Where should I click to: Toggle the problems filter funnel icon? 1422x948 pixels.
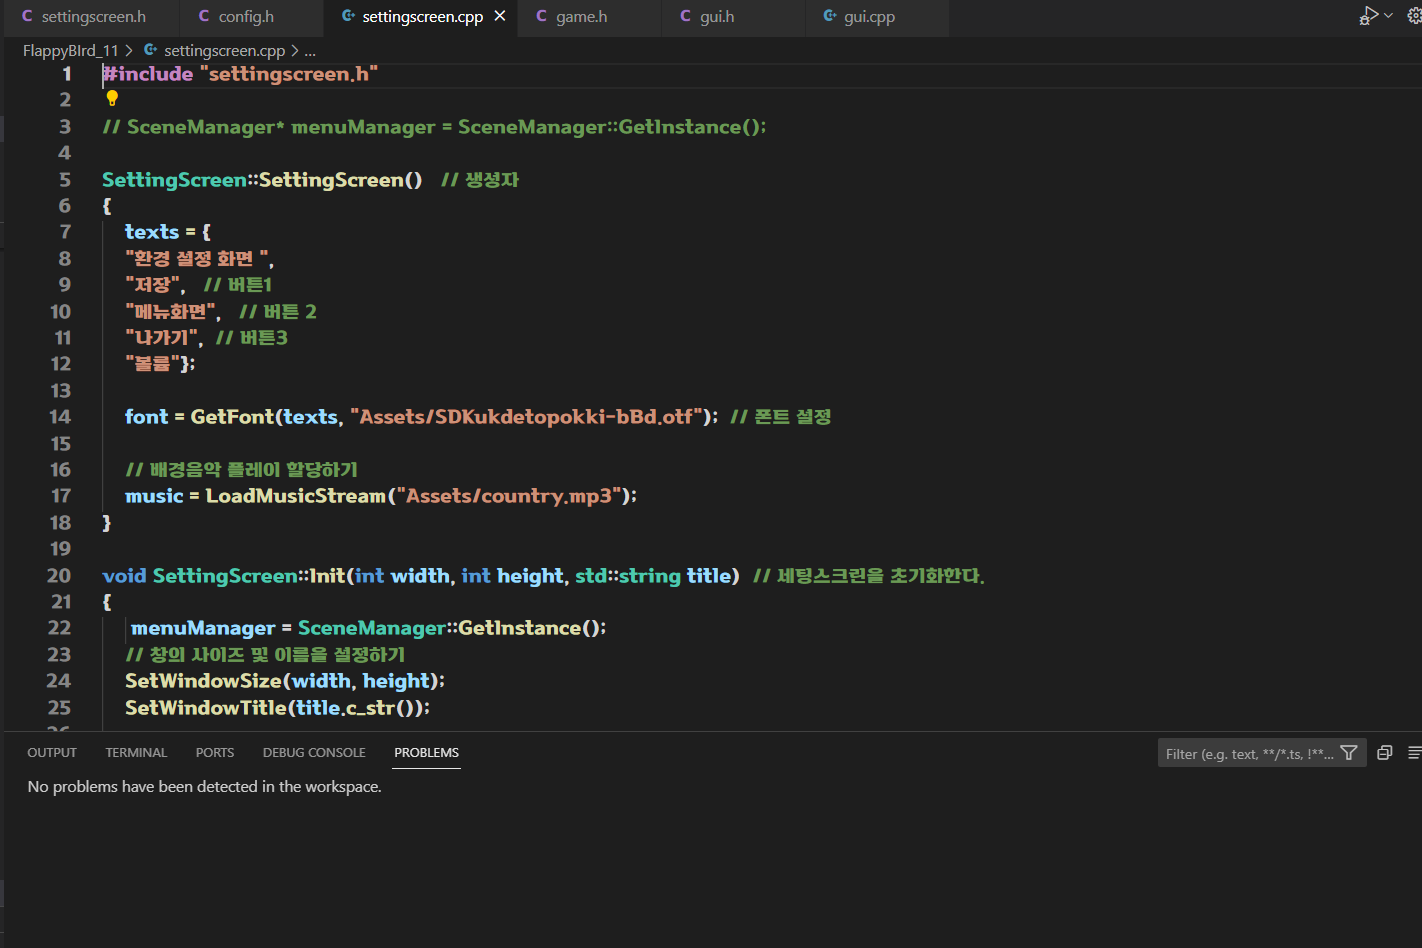click(1349, 753)
